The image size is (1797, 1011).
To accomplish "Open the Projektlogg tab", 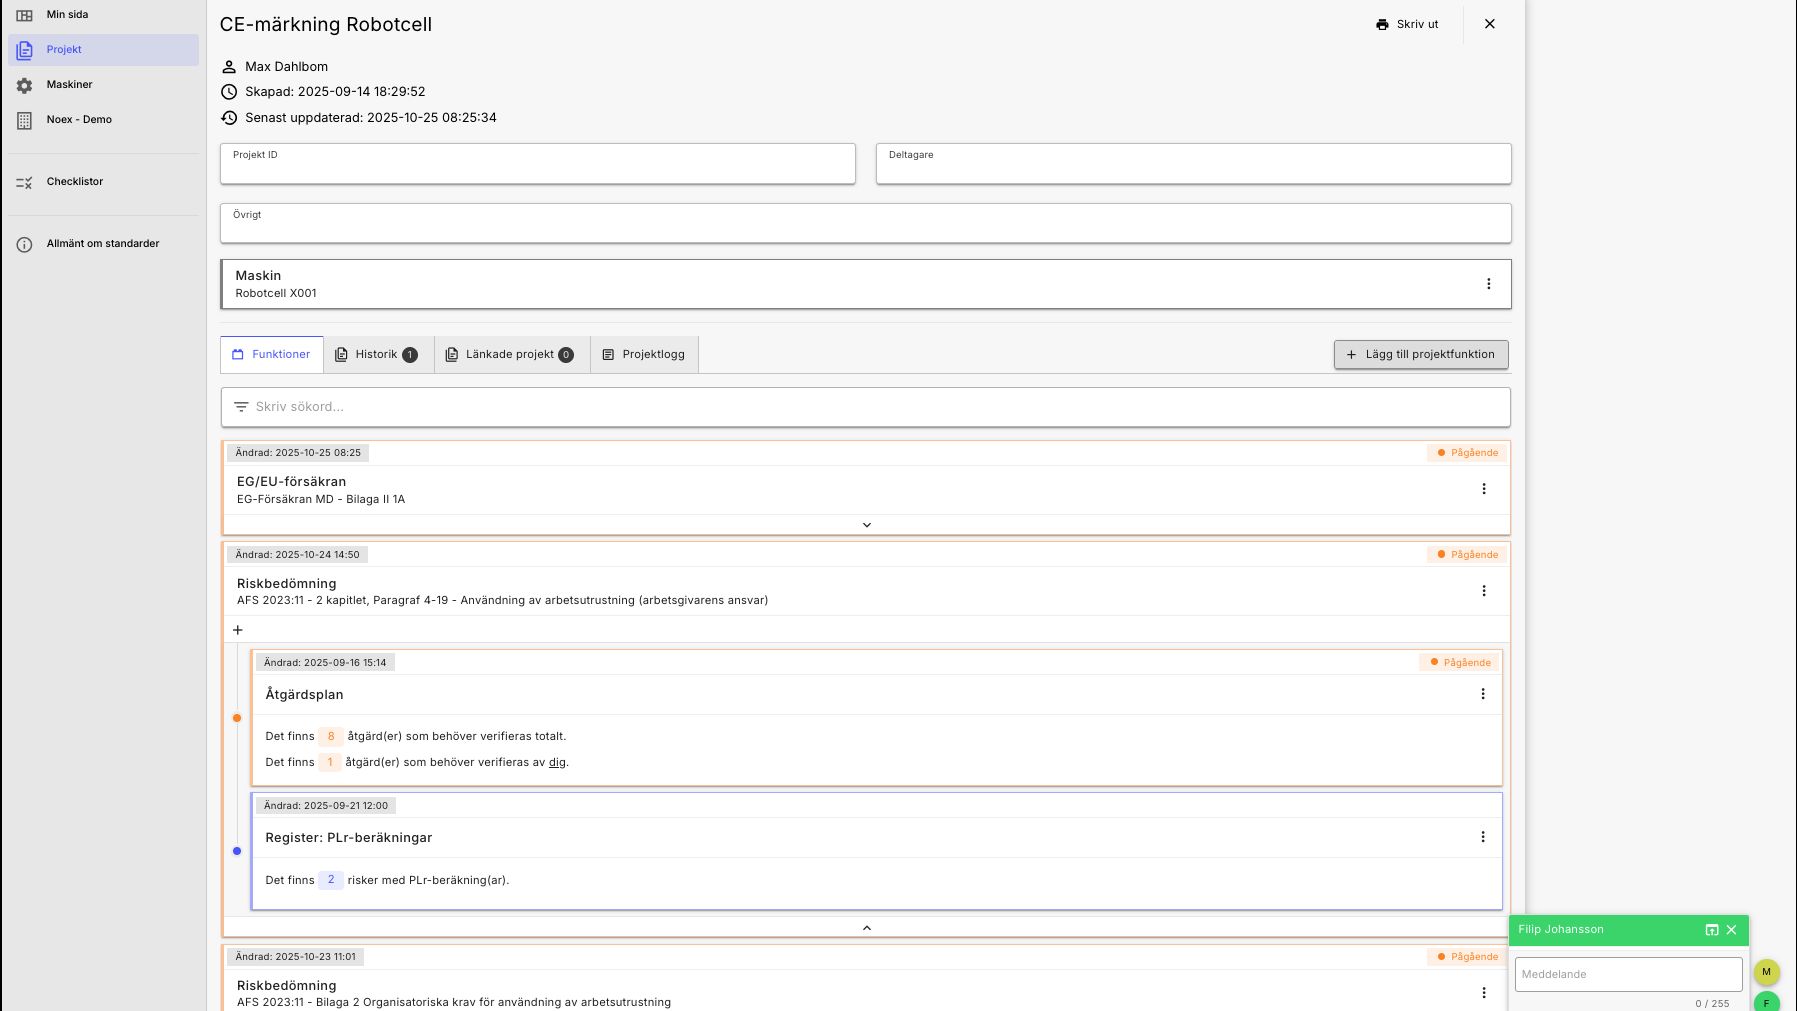I will coord(644,355).
